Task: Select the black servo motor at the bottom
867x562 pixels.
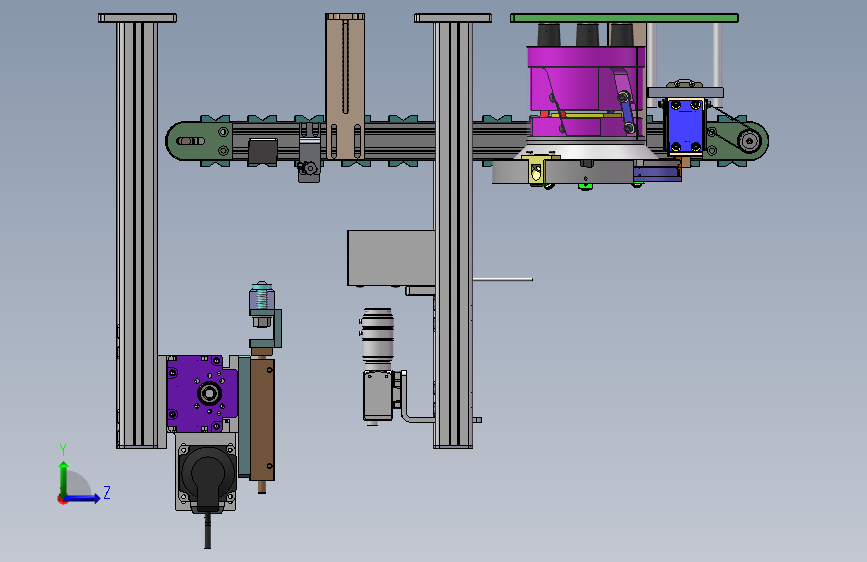Action: 207,475
